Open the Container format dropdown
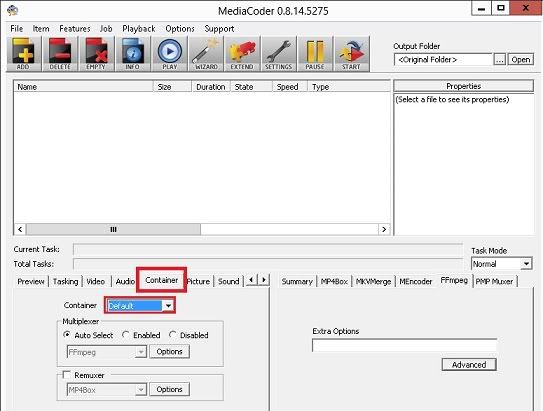The height and width of the screenshot is (411, 543). pos(168,306)
